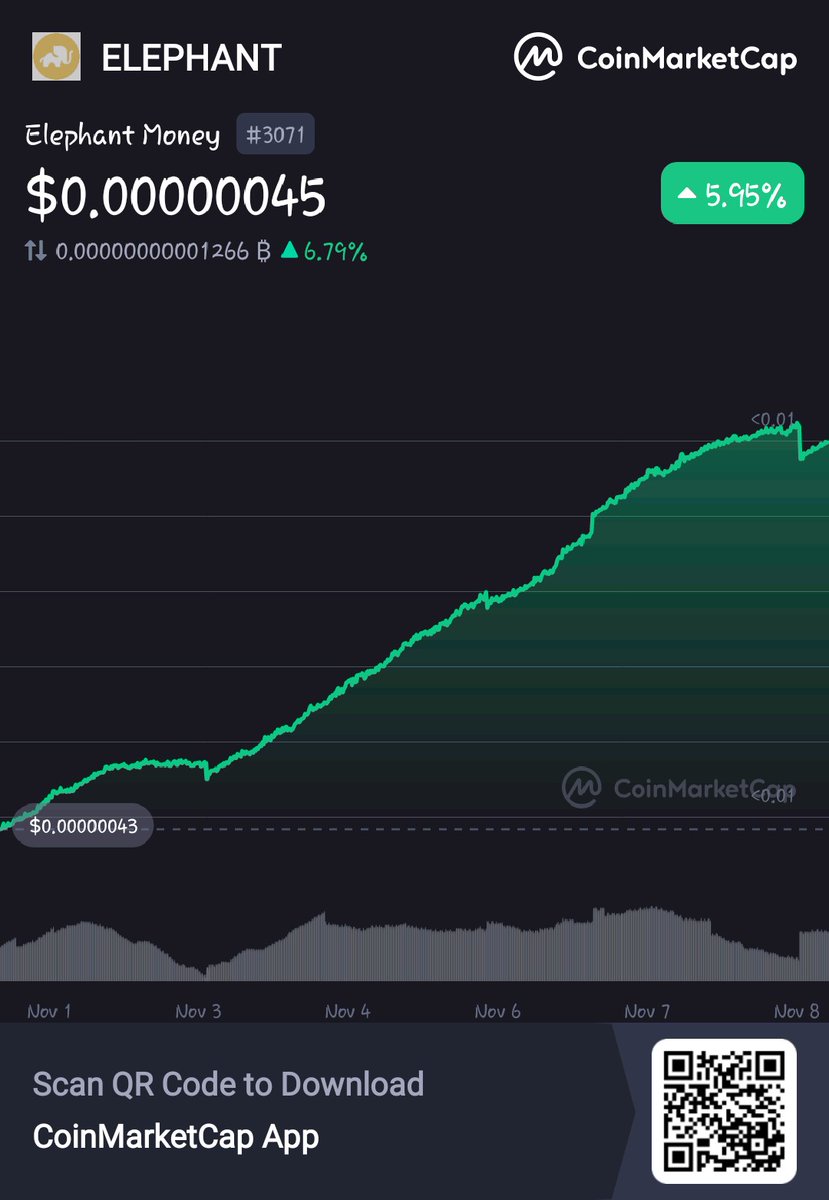Click the Nov 3 date axis label
The image size is (829, 1200).
198,1011
